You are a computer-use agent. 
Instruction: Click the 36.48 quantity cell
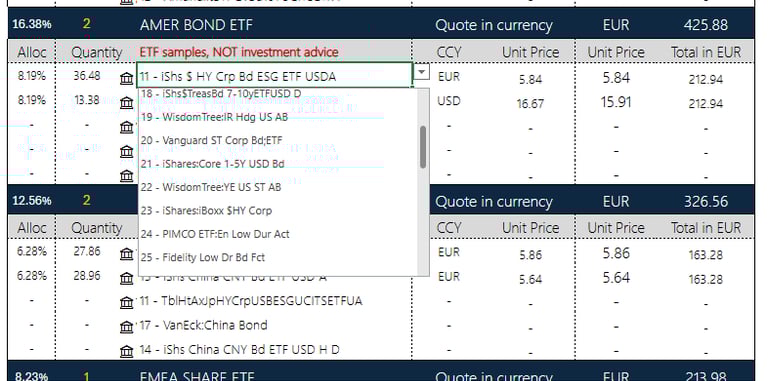[87, 76]
